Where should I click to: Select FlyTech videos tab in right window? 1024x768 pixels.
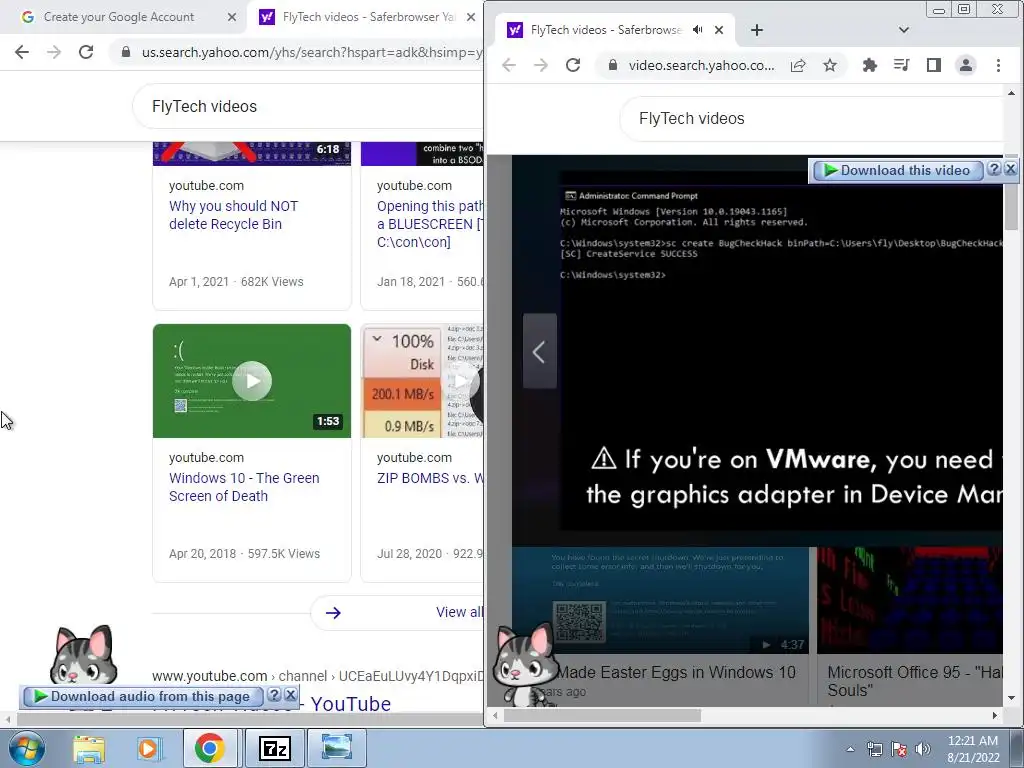pos(604,30)
